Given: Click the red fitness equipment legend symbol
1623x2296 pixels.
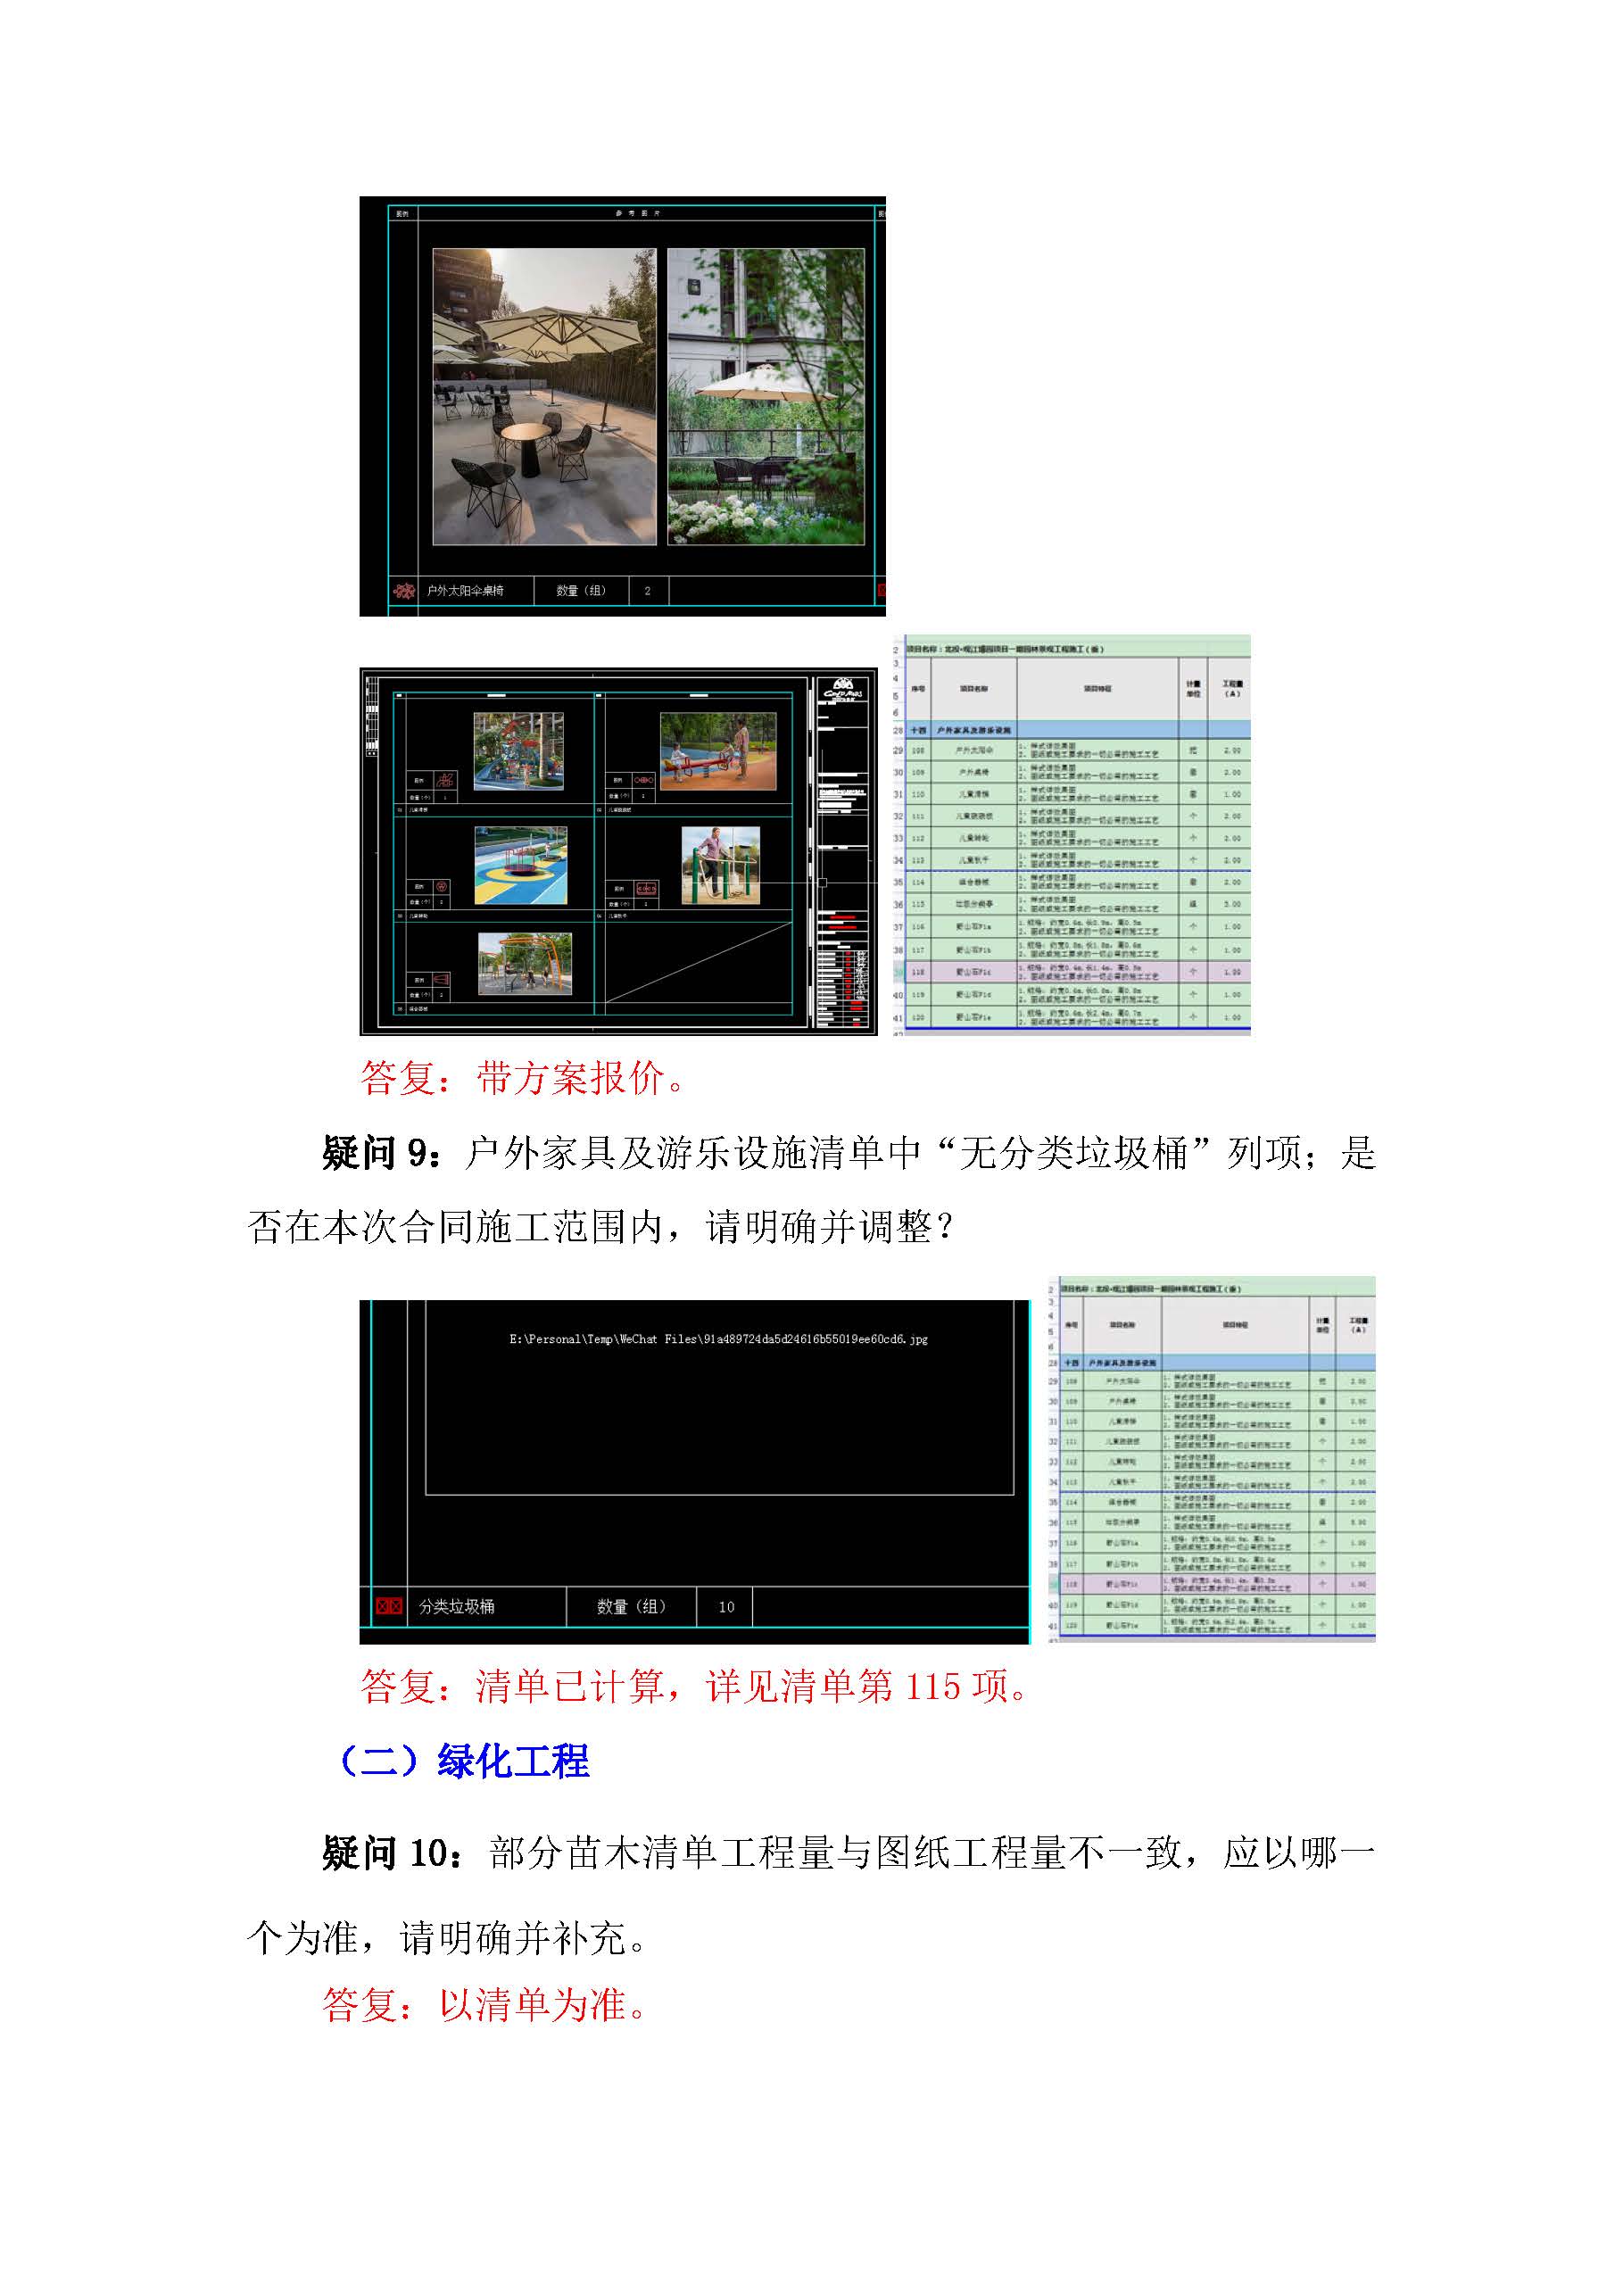Looking at the screenshot, I should coord(645,888).
